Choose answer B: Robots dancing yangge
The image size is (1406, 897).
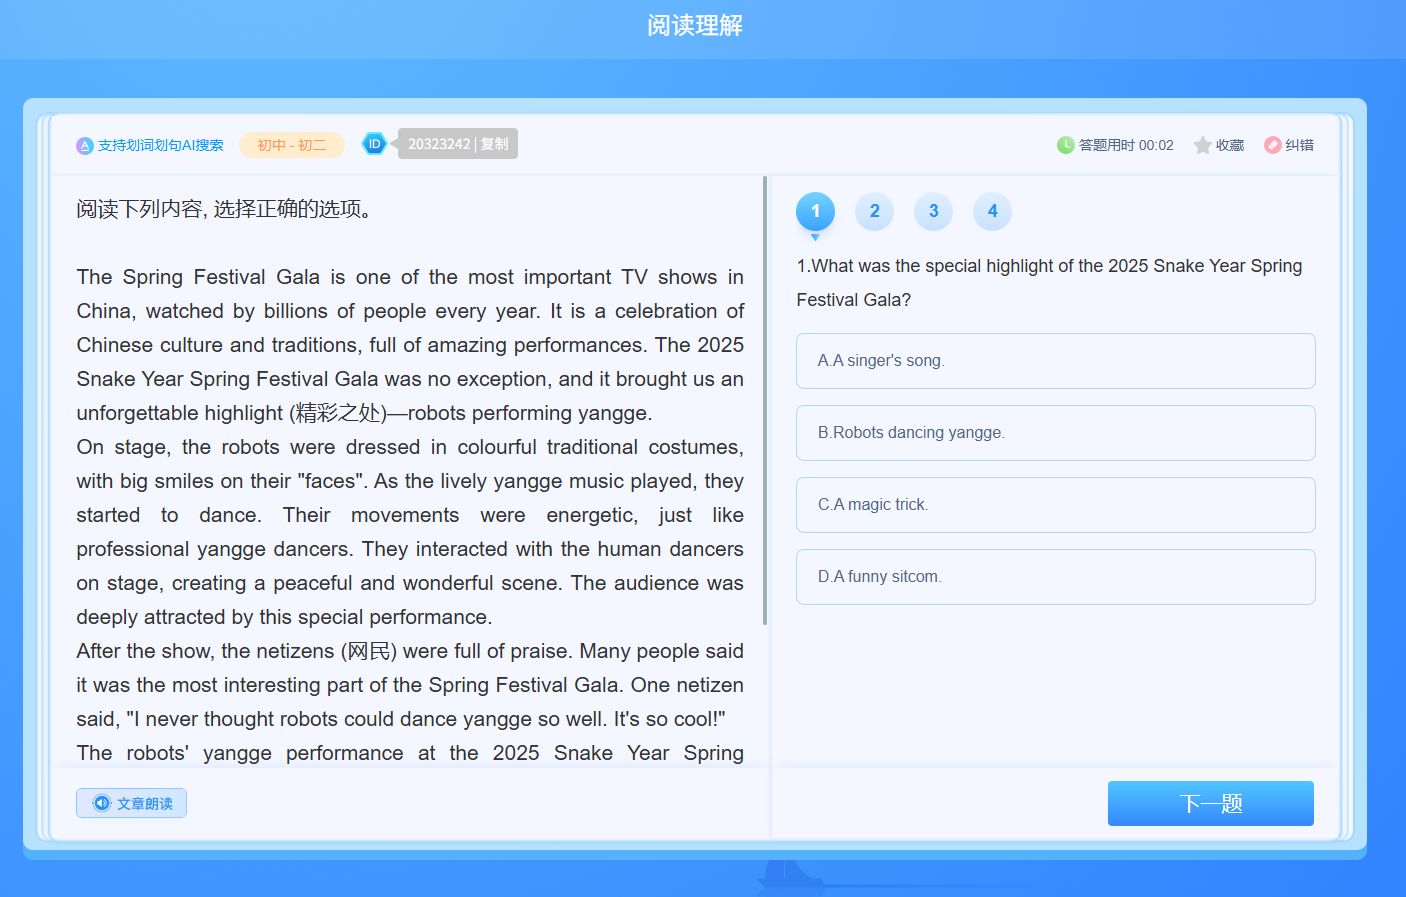pos(1055,433)
